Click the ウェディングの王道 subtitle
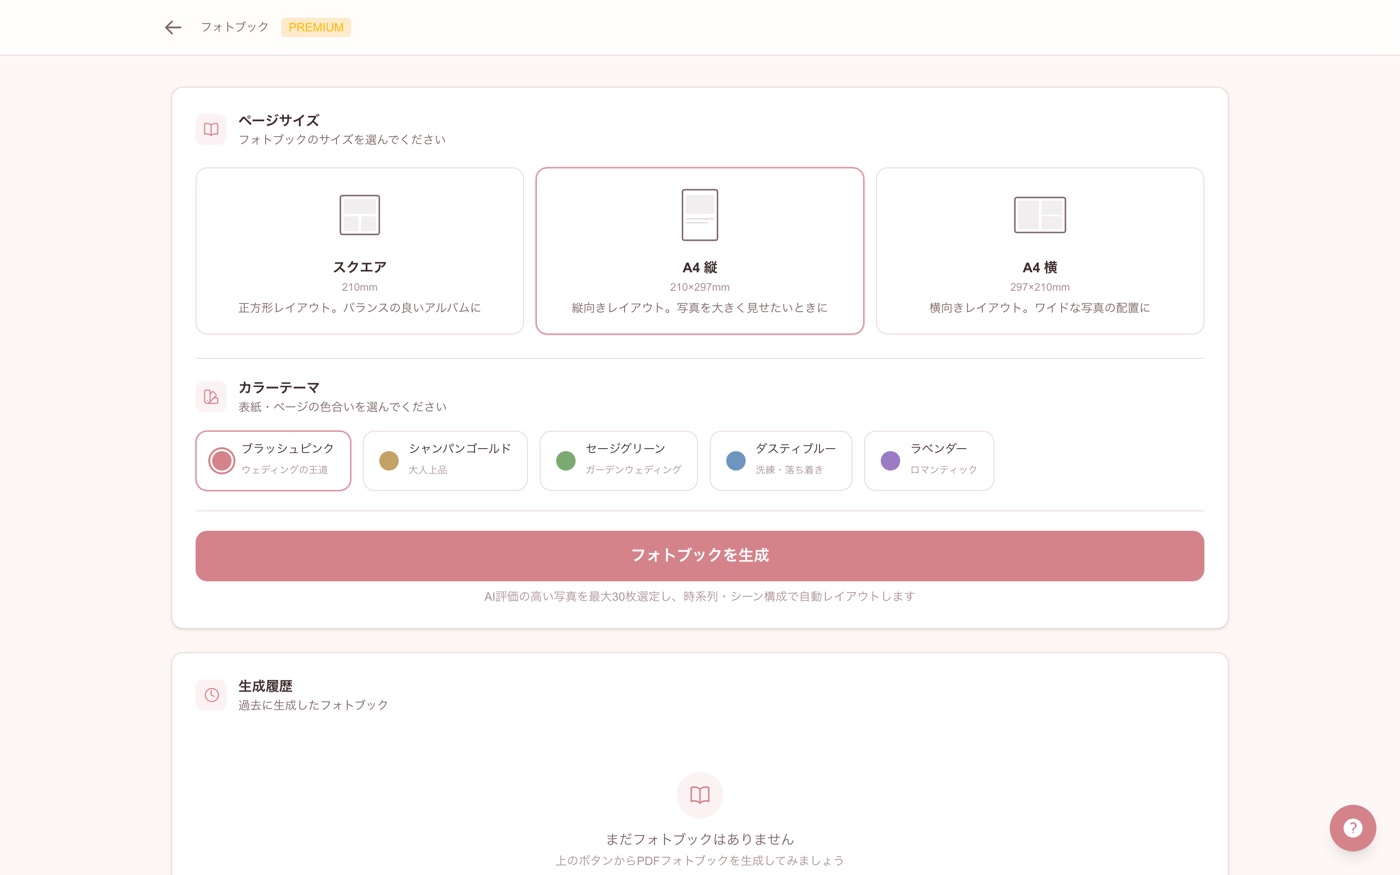The height and width of the screenshot is (875, 1400). point(285,470)
